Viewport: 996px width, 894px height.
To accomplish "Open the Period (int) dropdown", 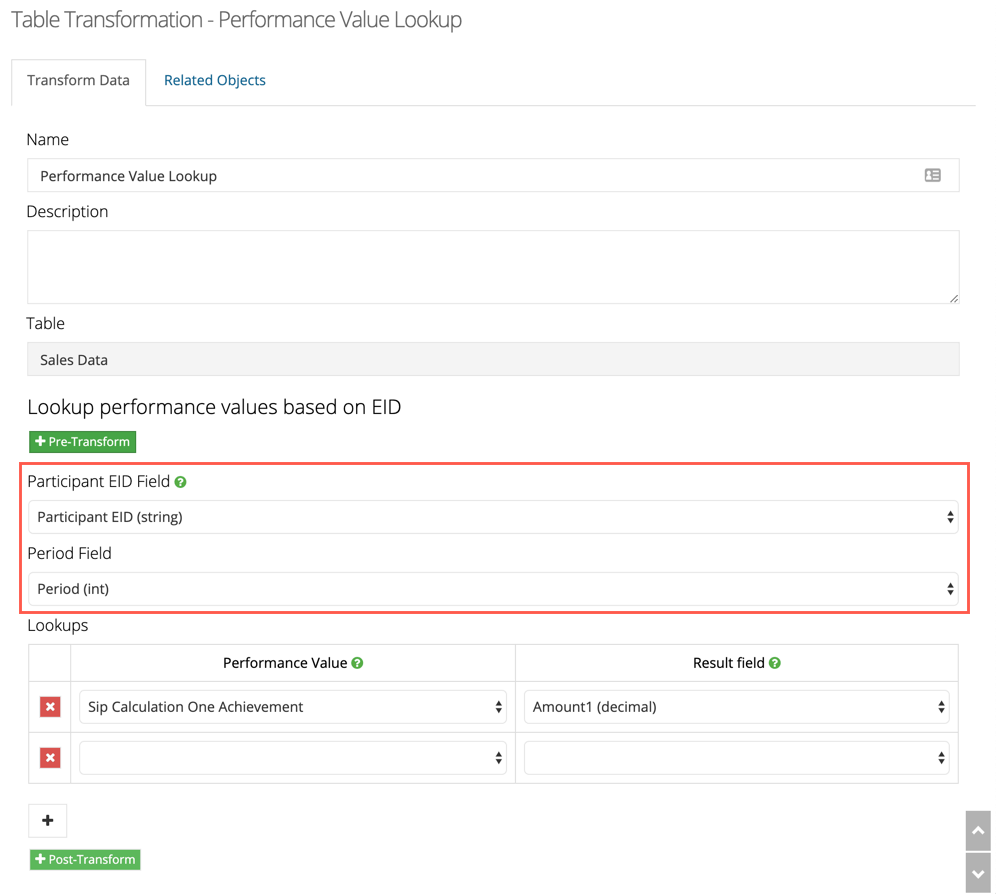I will click(x=493, y=589).
